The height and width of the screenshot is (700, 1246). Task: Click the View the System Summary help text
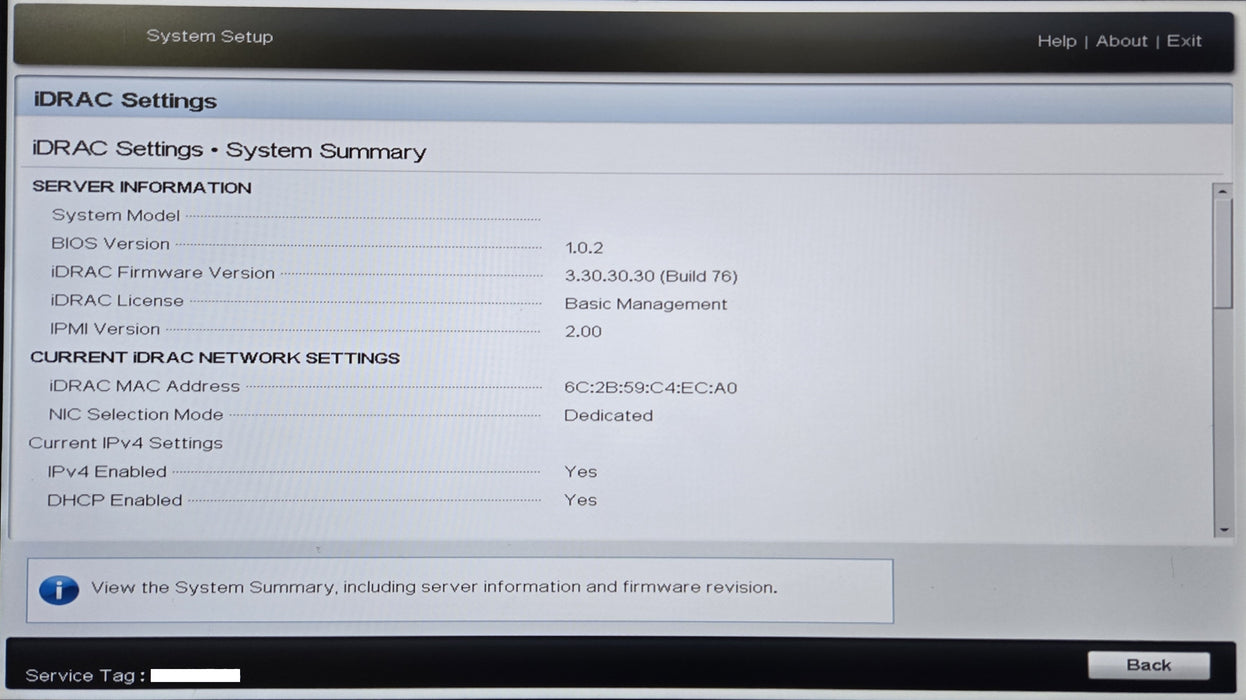[x=434, y=587]
